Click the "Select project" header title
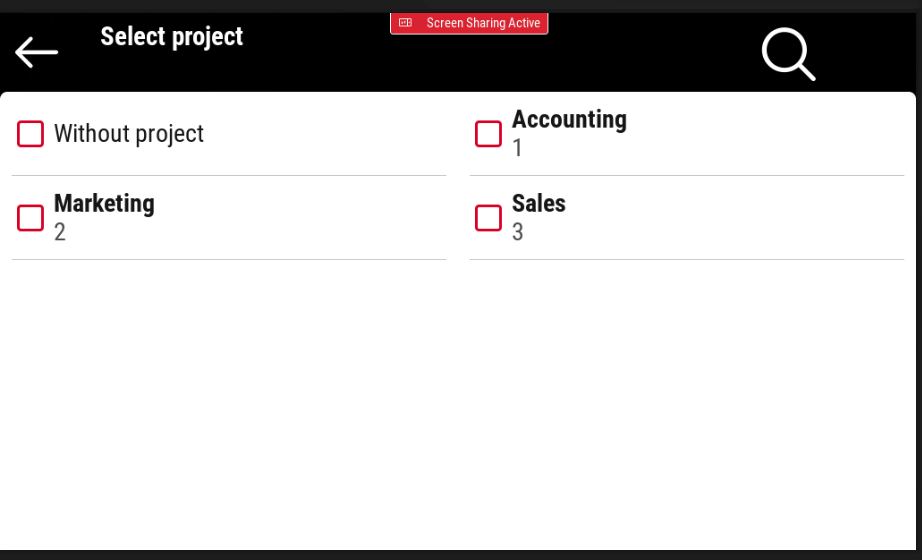Screen dimensions: 922x560 coord(172,37)
